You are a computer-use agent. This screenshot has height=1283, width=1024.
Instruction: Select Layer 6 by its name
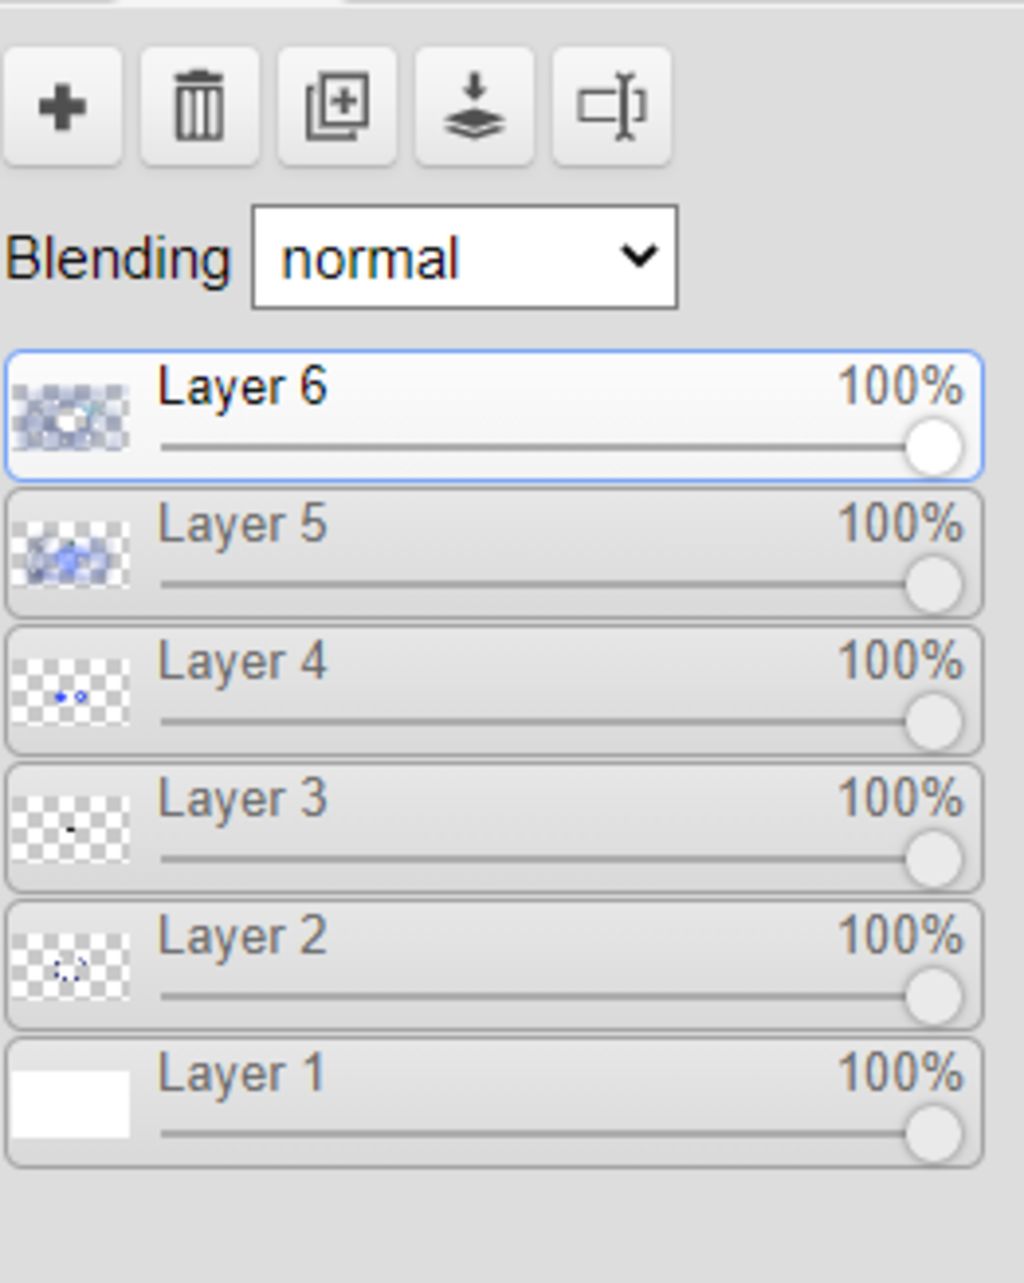(x=242, y=386)
